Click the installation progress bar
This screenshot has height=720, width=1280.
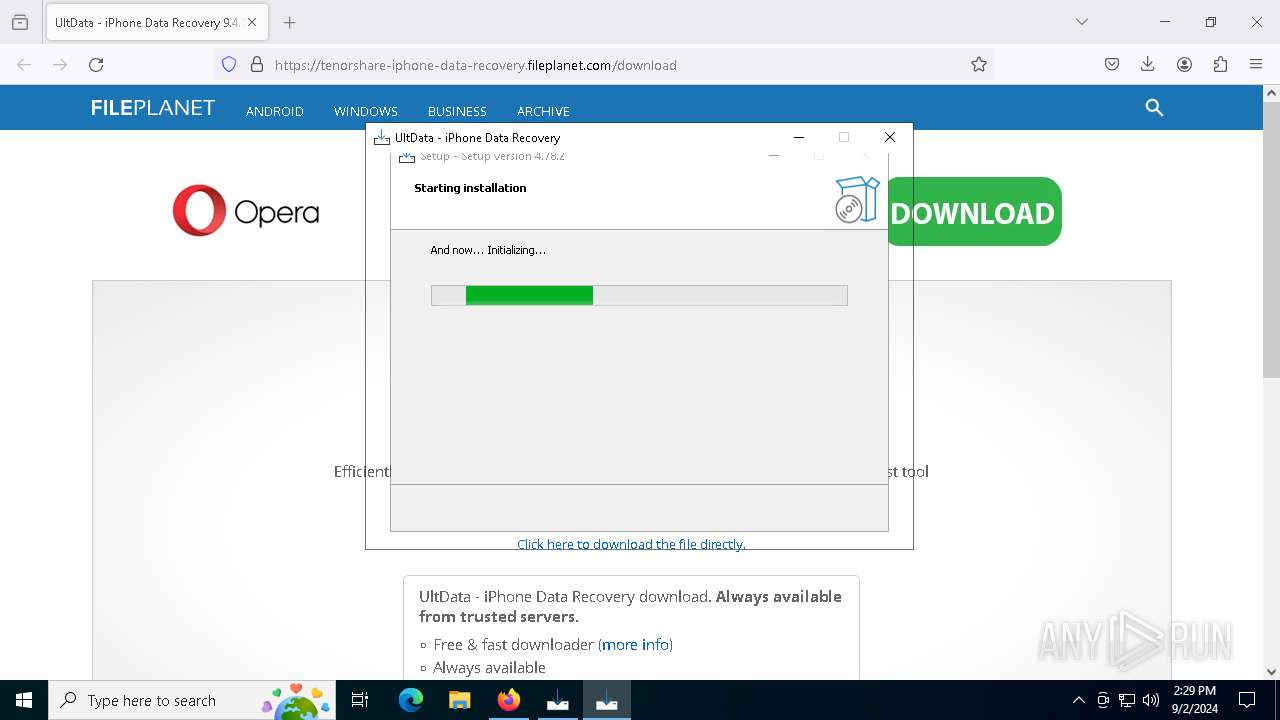[639, 295]
